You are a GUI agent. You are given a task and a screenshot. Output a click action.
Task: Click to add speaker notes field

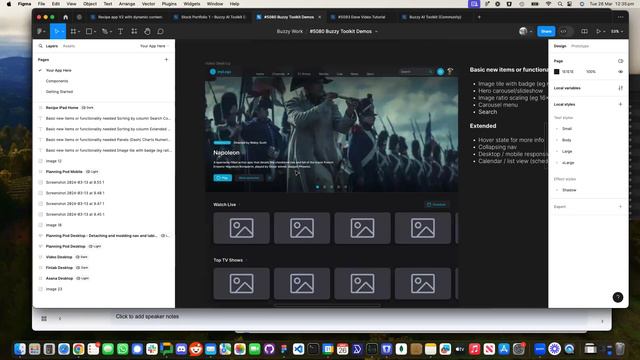pos(147,316)
